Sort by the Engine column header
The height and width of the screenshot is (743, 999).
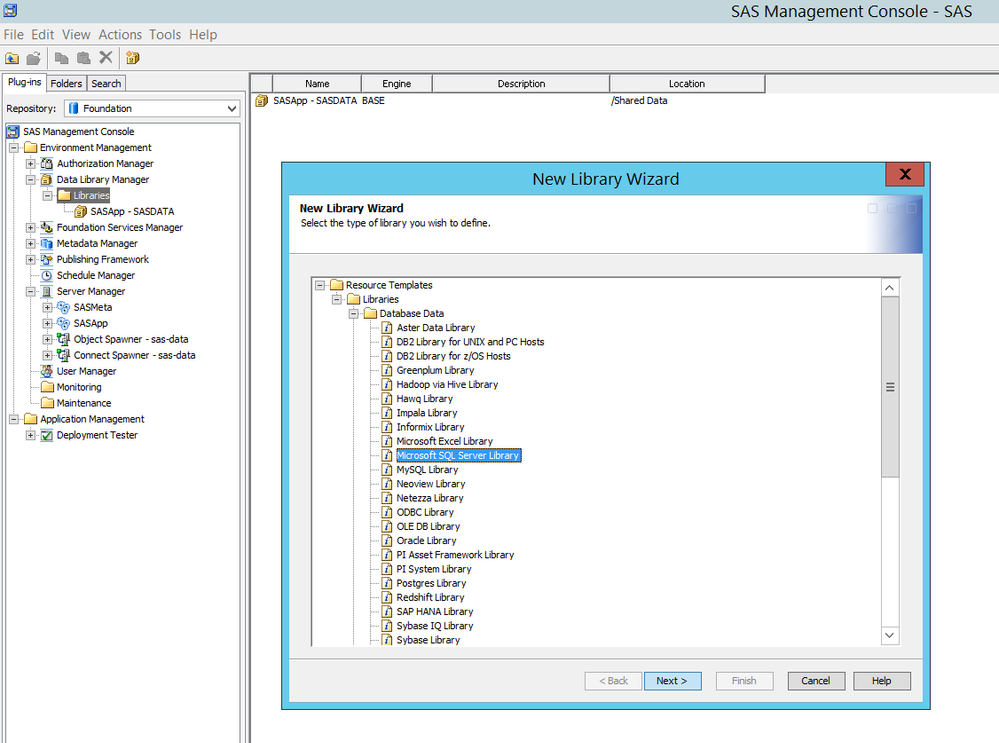pyautogui.click(x=396, y=83)
